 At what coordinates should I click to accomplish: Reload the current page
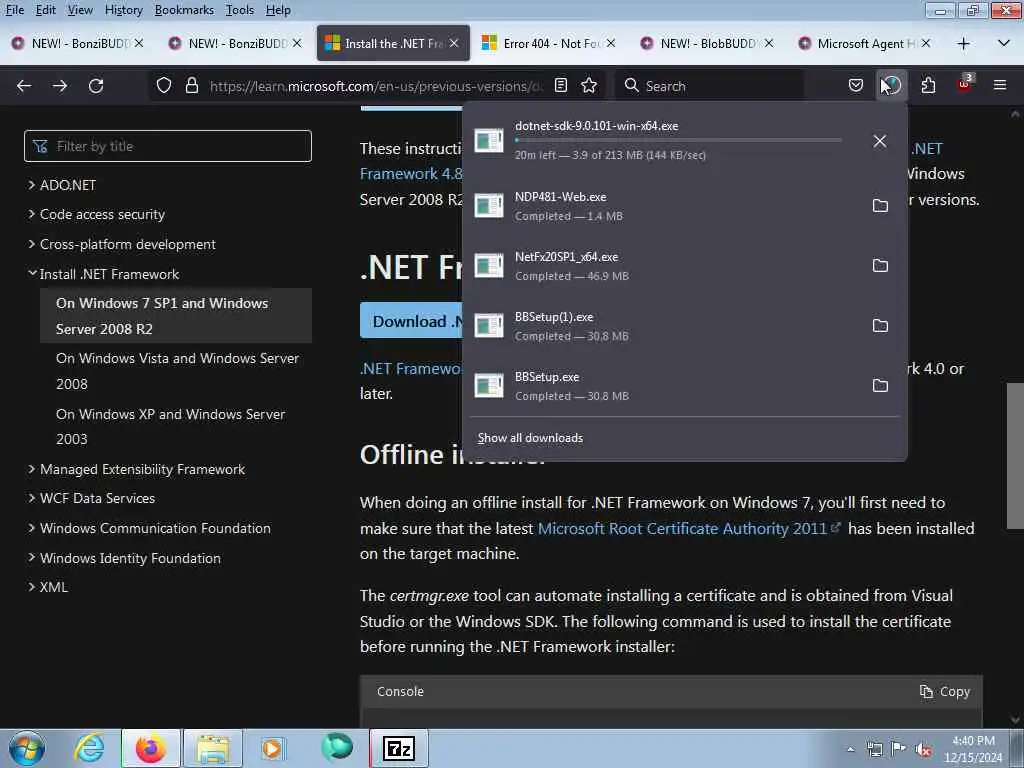96,86
